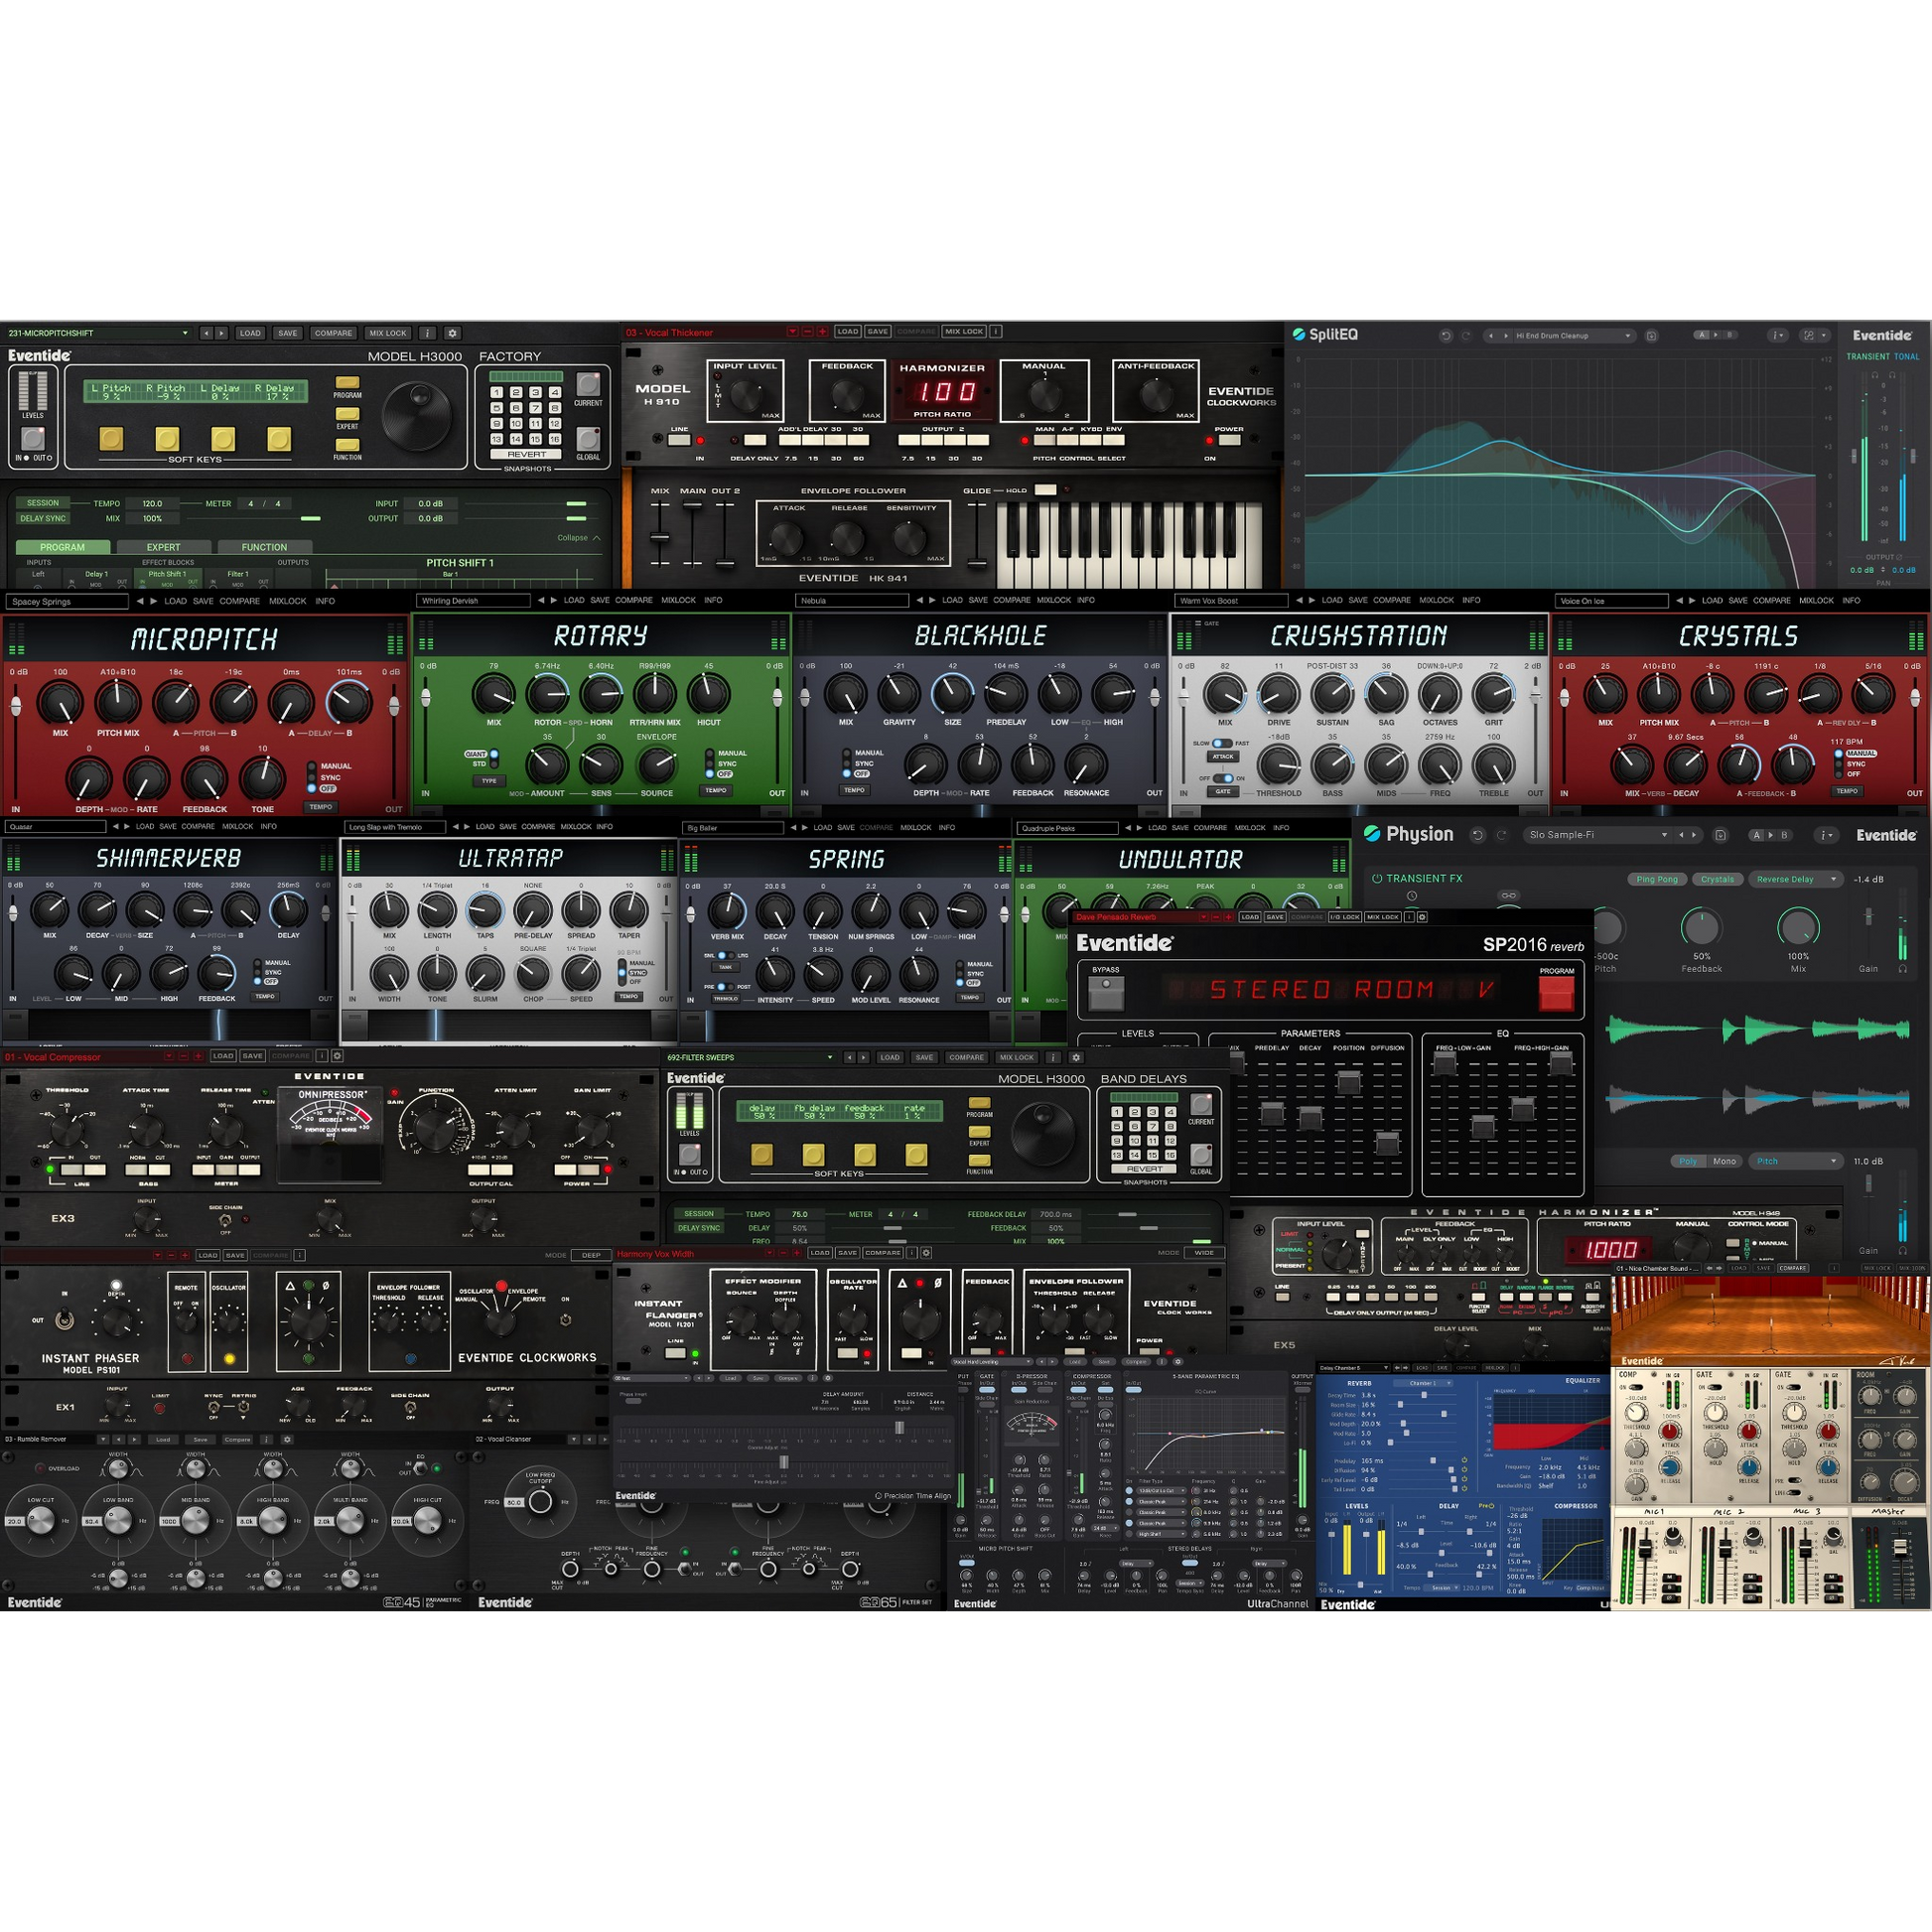Click the red PROGRAM button on SP2016 reverb

[1556, 993]
